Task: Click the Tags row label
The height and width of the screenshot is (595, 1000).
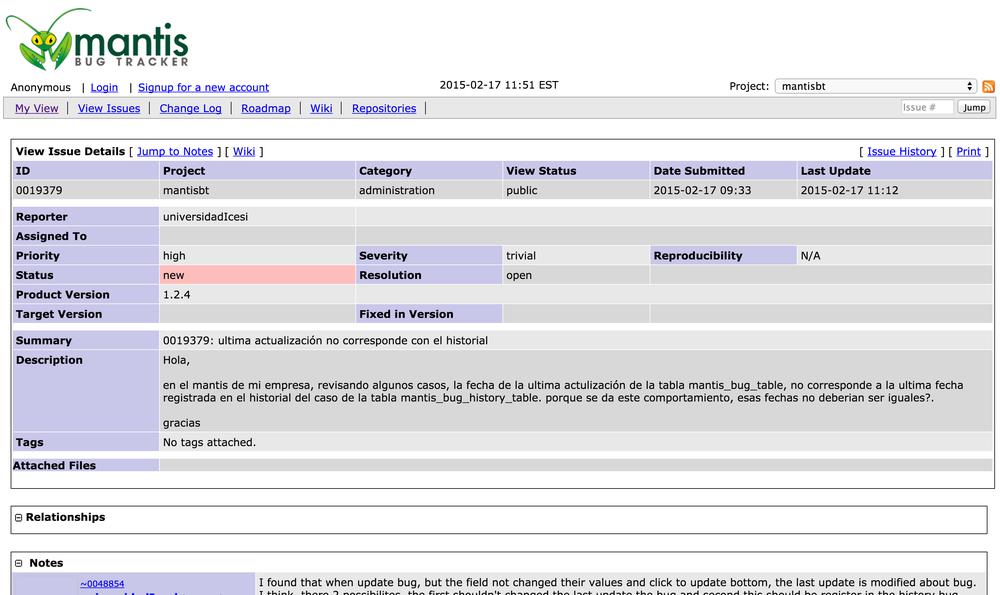Action: point(29,443)
